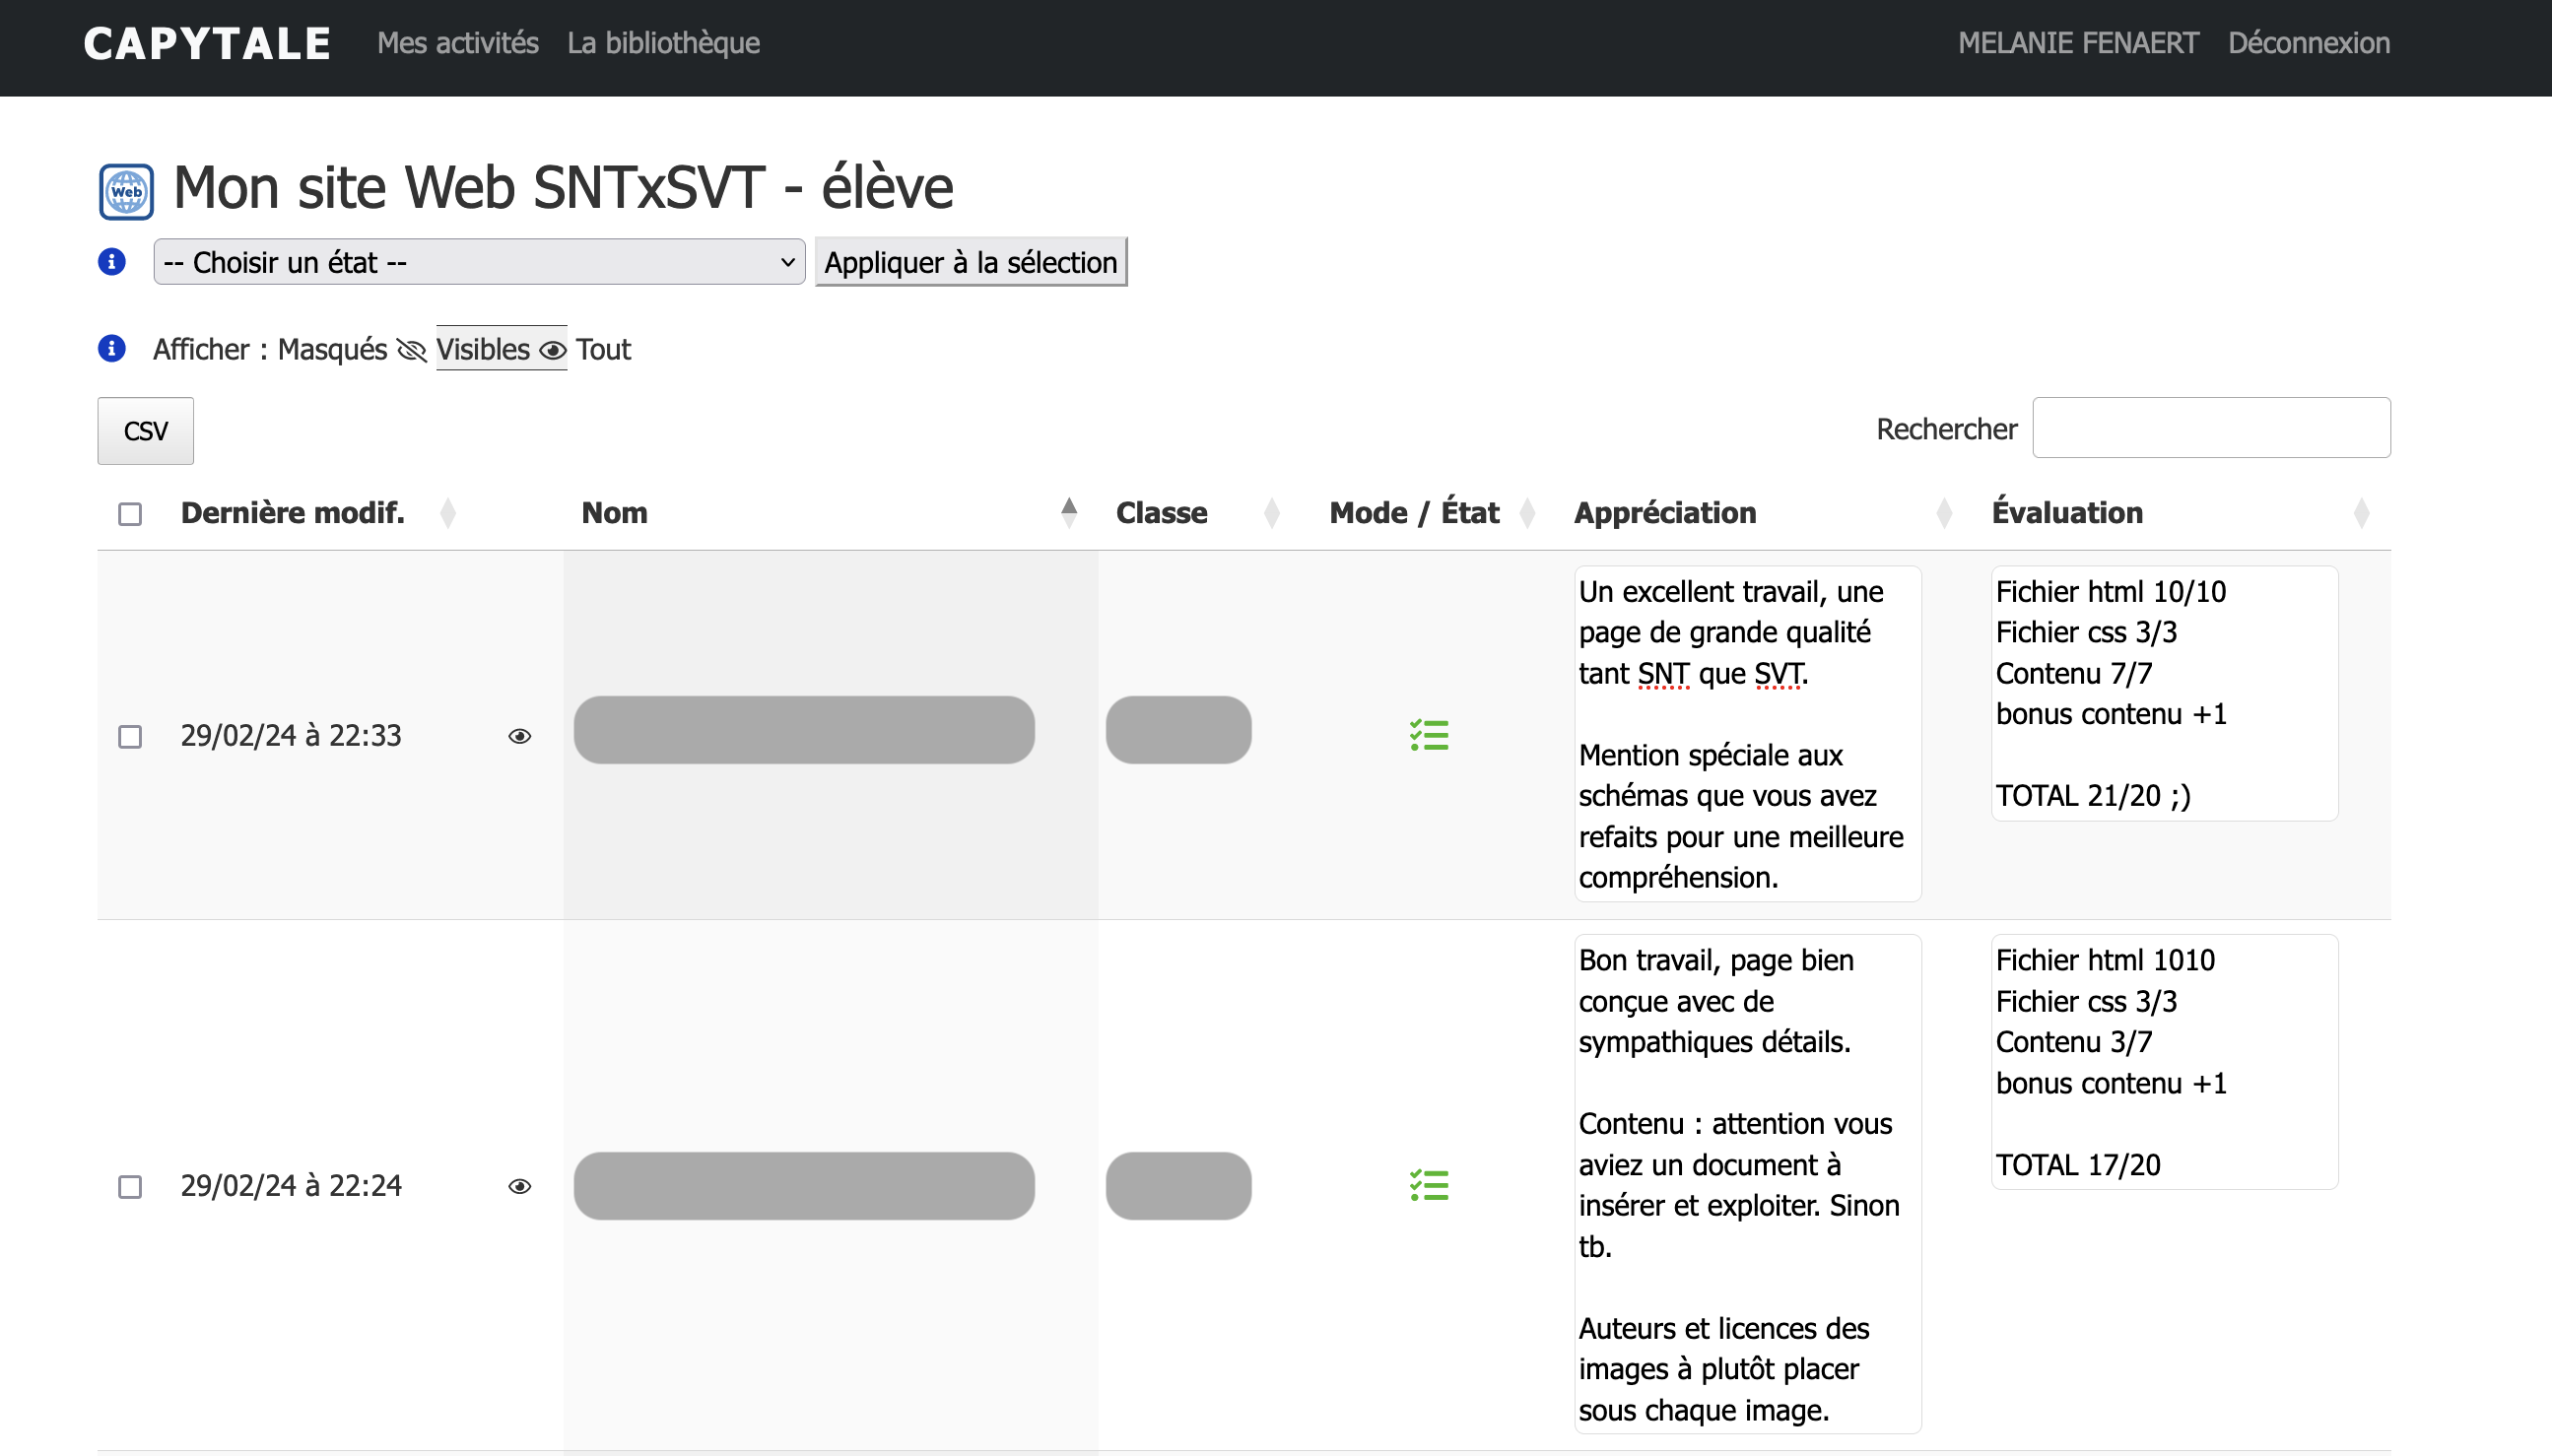This screenshot has width=2552, height=1456.
Task: Click the Web activity icon beside title
Action: (126, 191)
